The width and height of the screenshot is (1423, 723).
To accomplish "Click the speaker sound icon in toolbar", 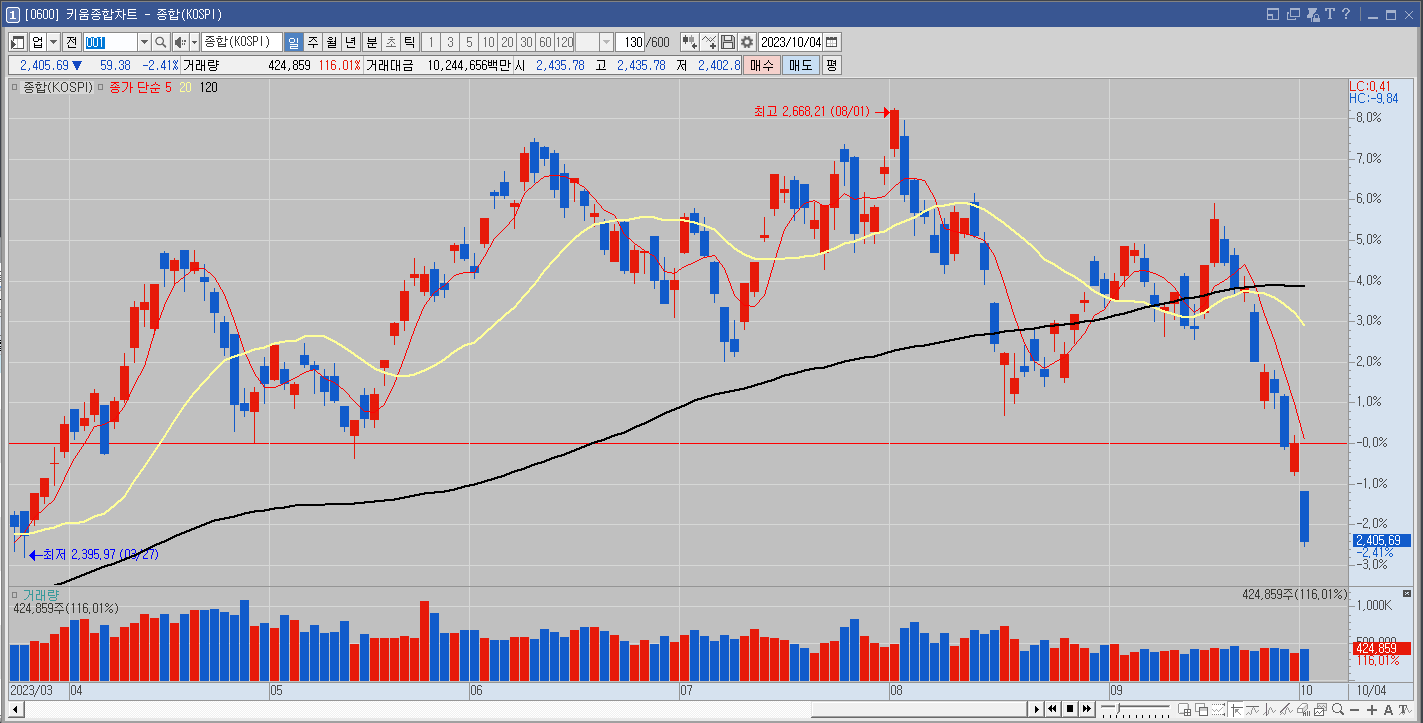I will 180,42.
